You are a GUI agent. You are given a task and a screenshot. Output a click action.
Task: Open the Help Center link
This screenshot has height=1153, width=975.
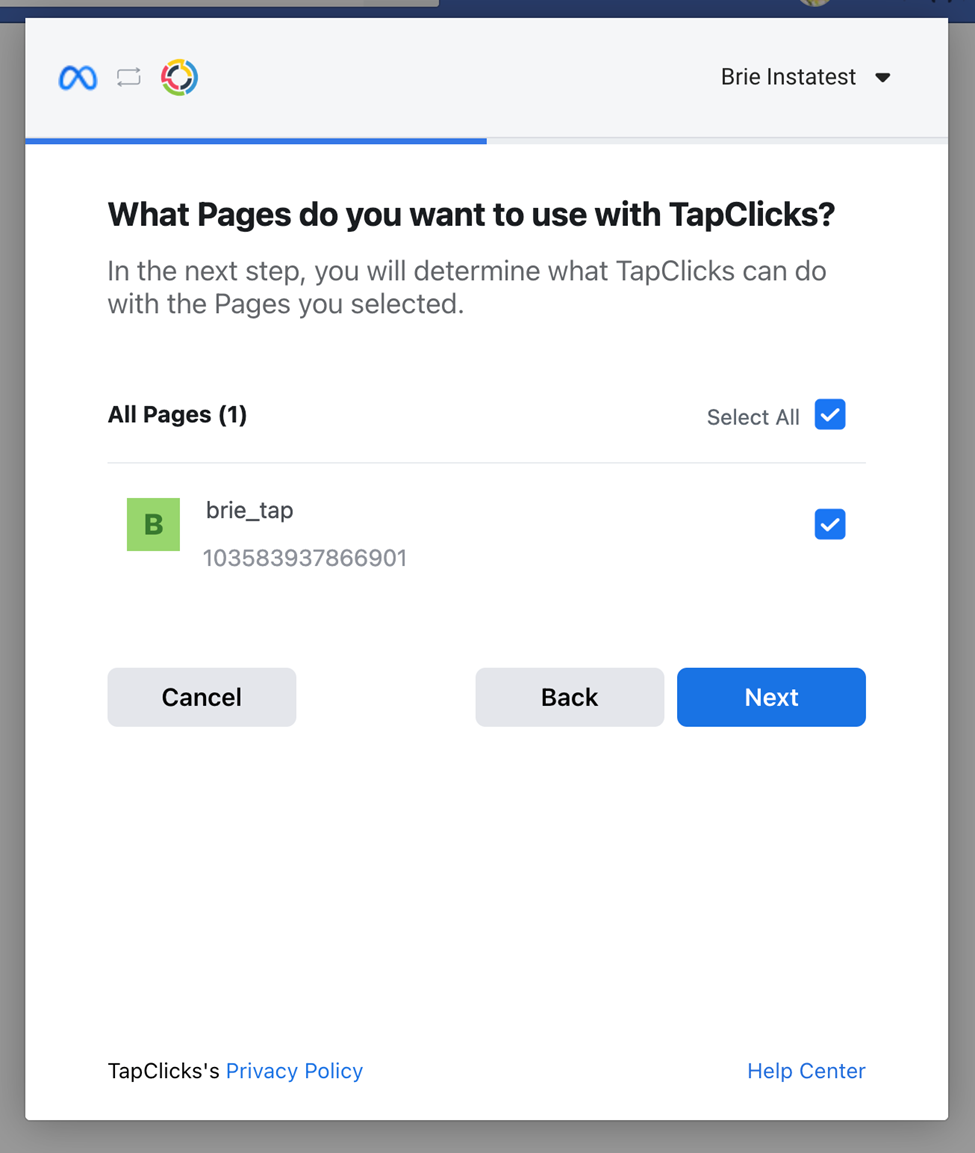pyautogui.click(x=806, y=1071)
